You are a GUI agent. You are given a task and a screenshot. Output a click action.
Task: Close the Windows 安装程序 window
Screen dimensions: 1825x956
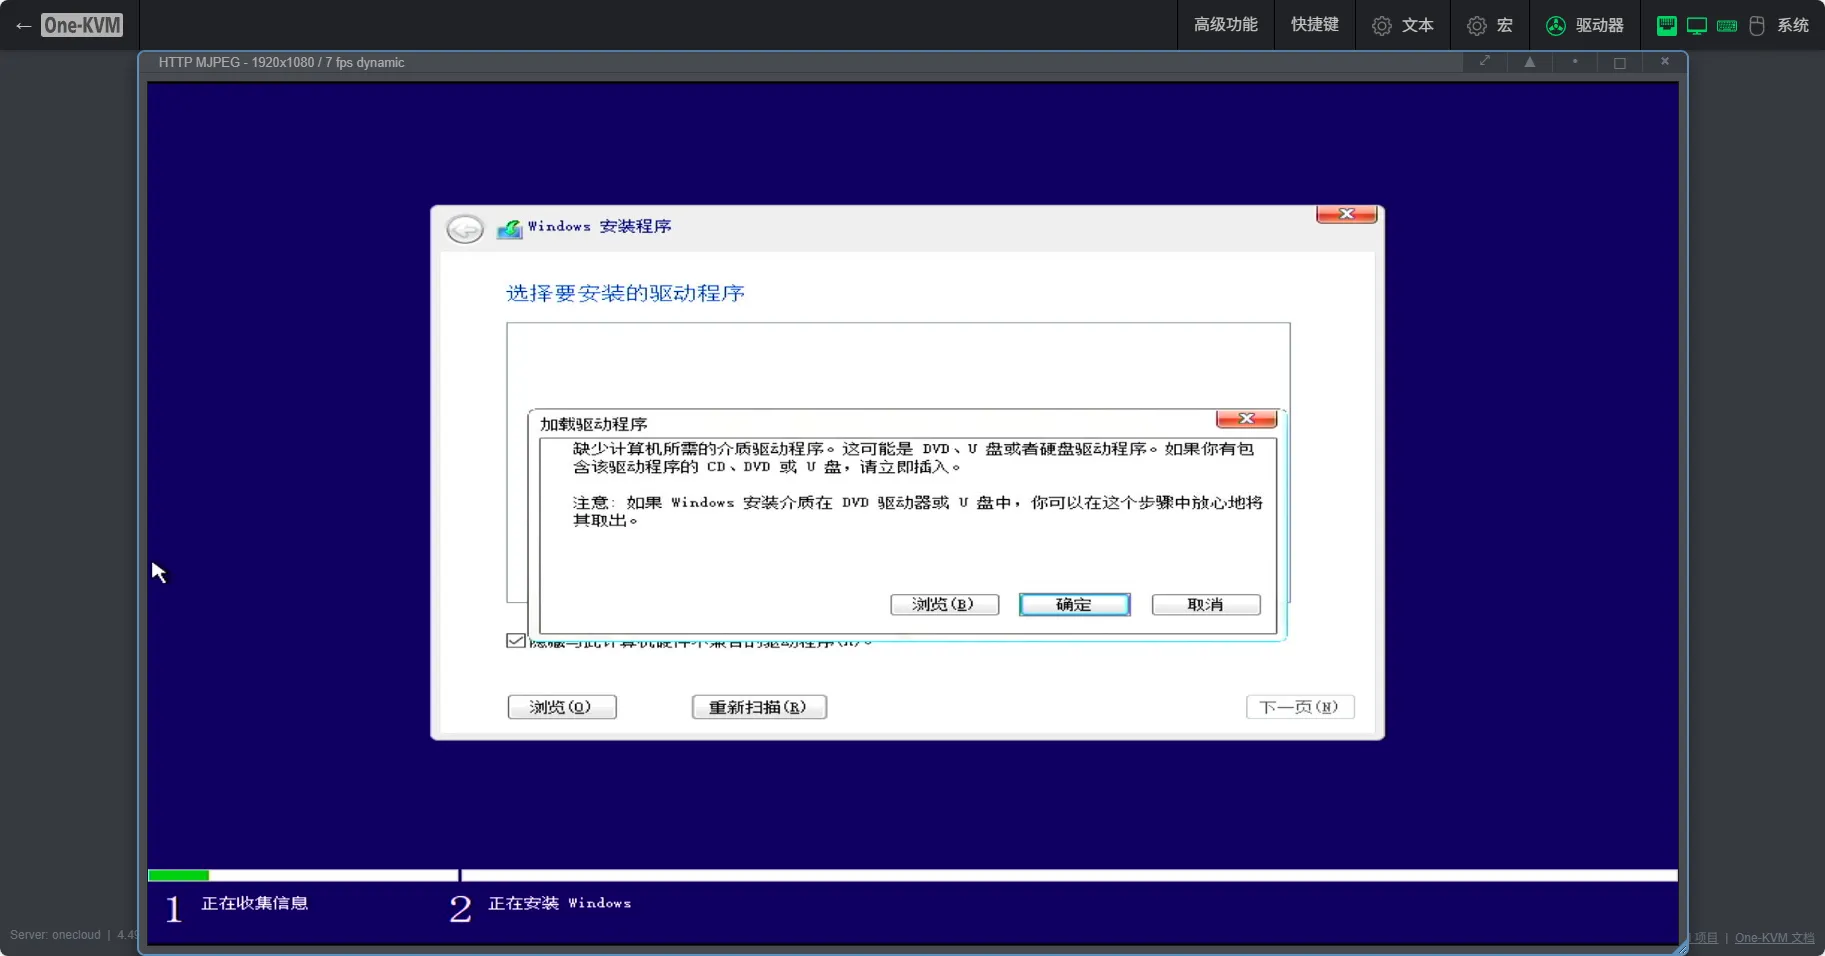point(1346,214)
